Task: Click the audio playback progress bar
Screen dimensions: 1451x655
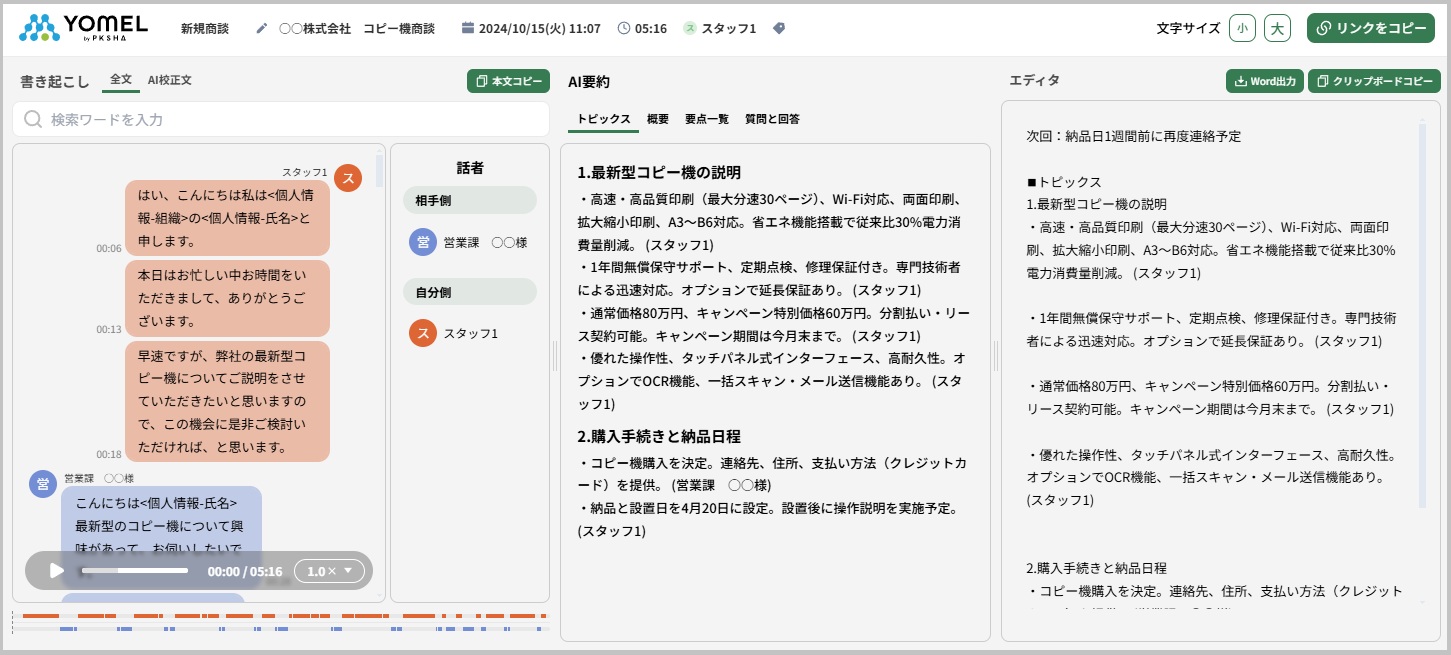Action: click(x=135, y=571)
